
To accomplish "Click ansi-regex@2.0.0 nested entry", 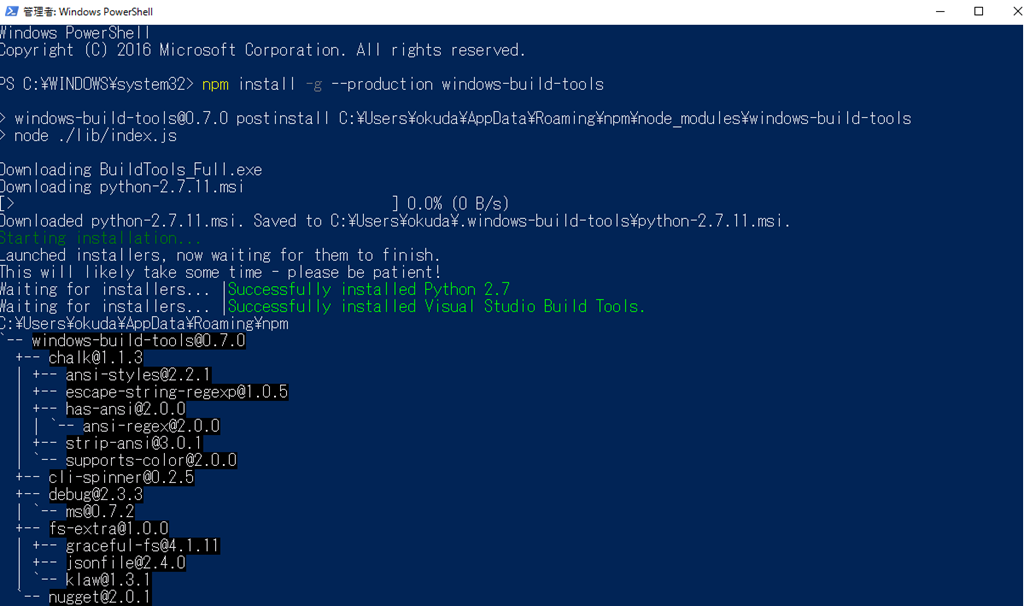I will coord(152,426).
